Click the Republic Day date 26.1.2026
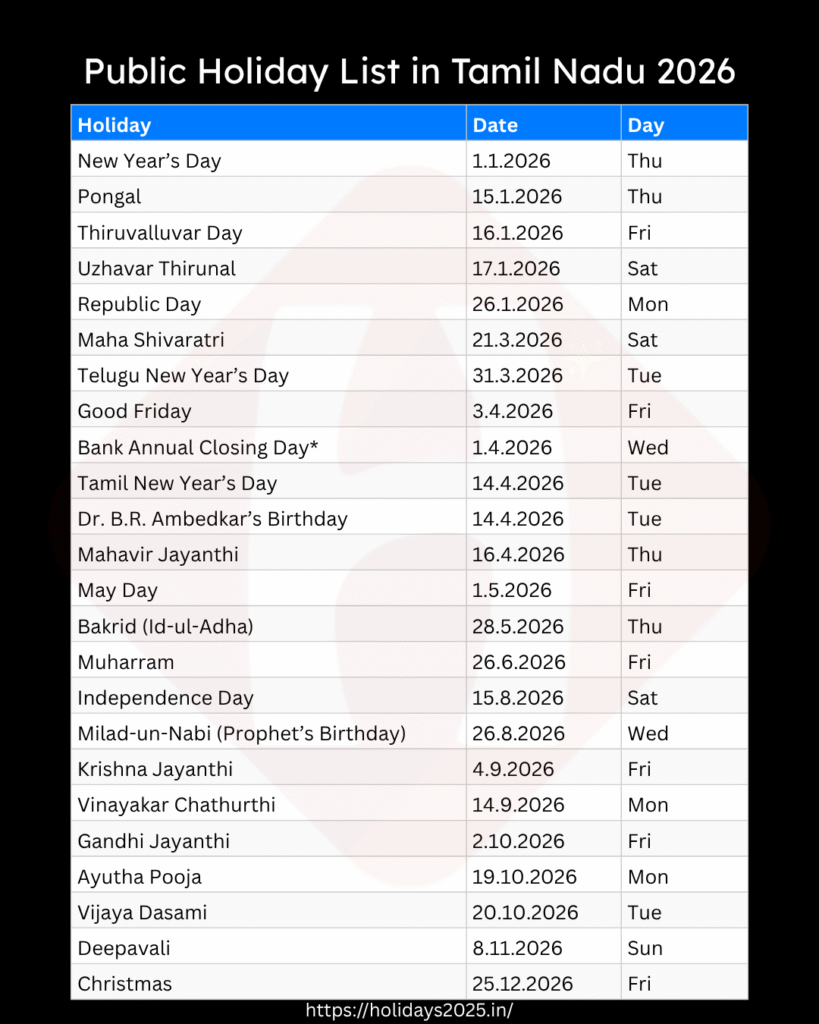819x1024 pixels. 518,305
